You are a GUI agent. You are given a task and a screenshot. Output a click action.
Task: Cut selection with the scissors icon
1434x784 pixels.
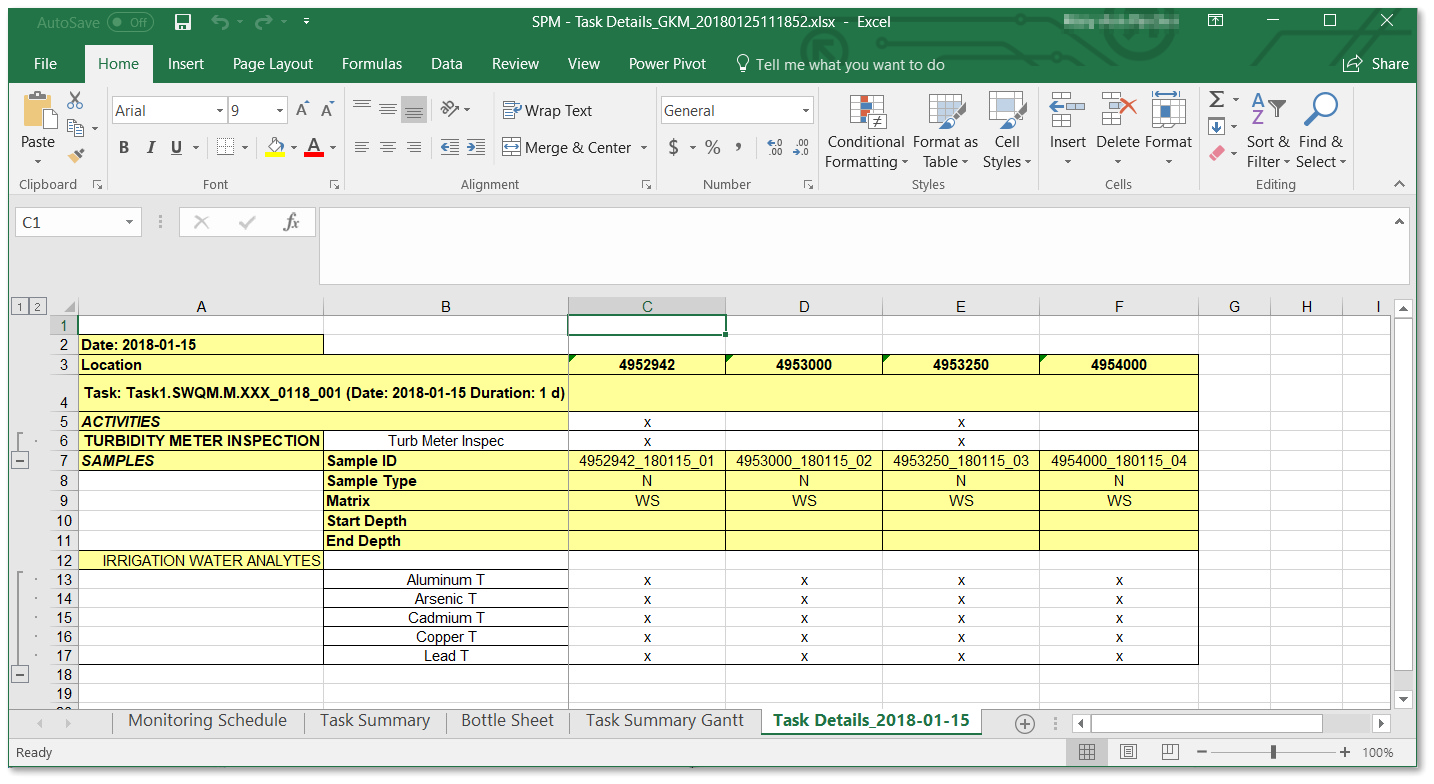point(75,101)
